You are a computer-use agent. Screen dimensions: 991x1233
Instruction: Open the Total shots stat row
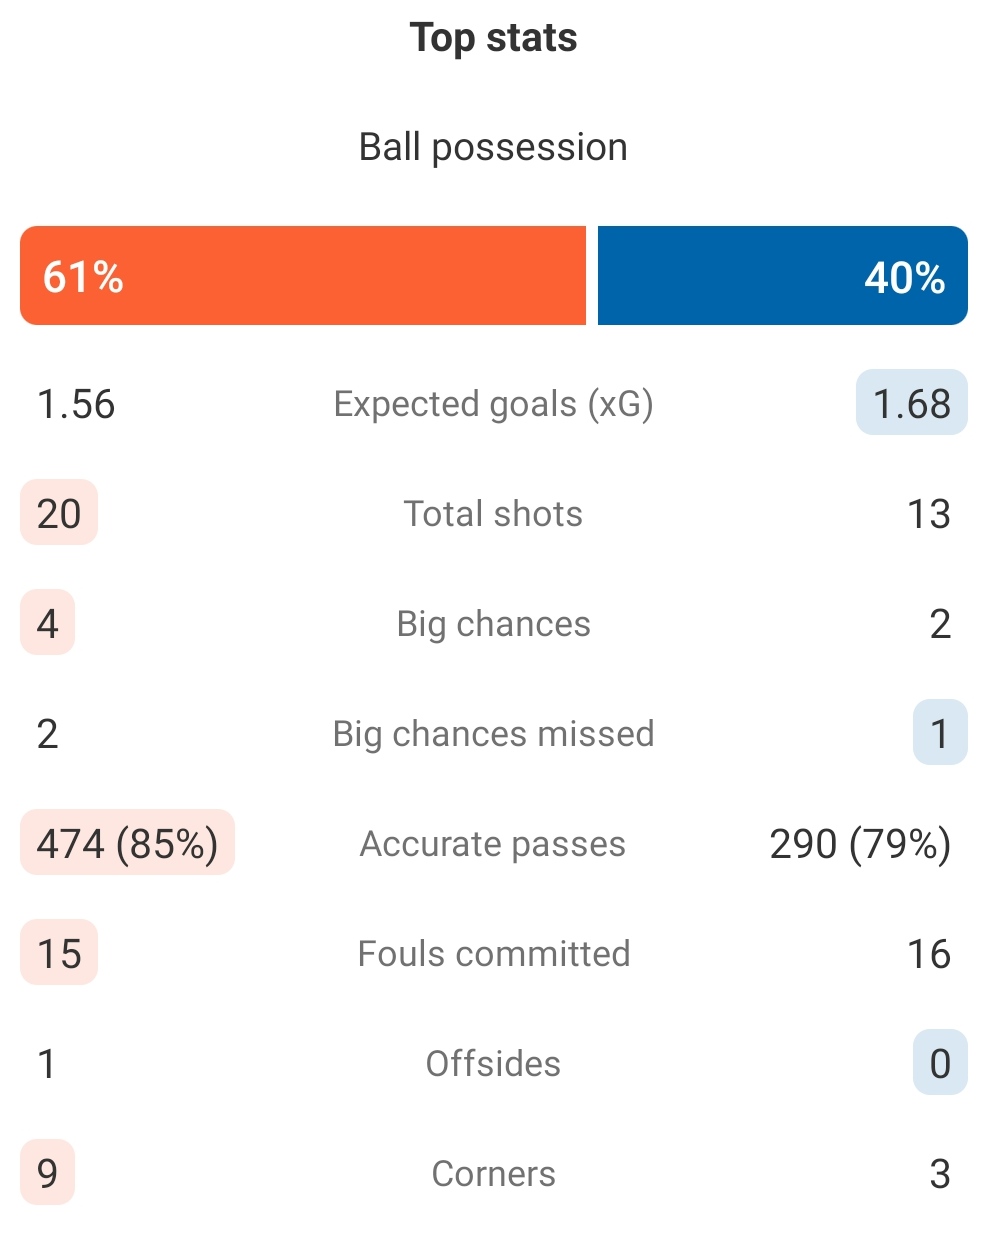click(493, 513)
